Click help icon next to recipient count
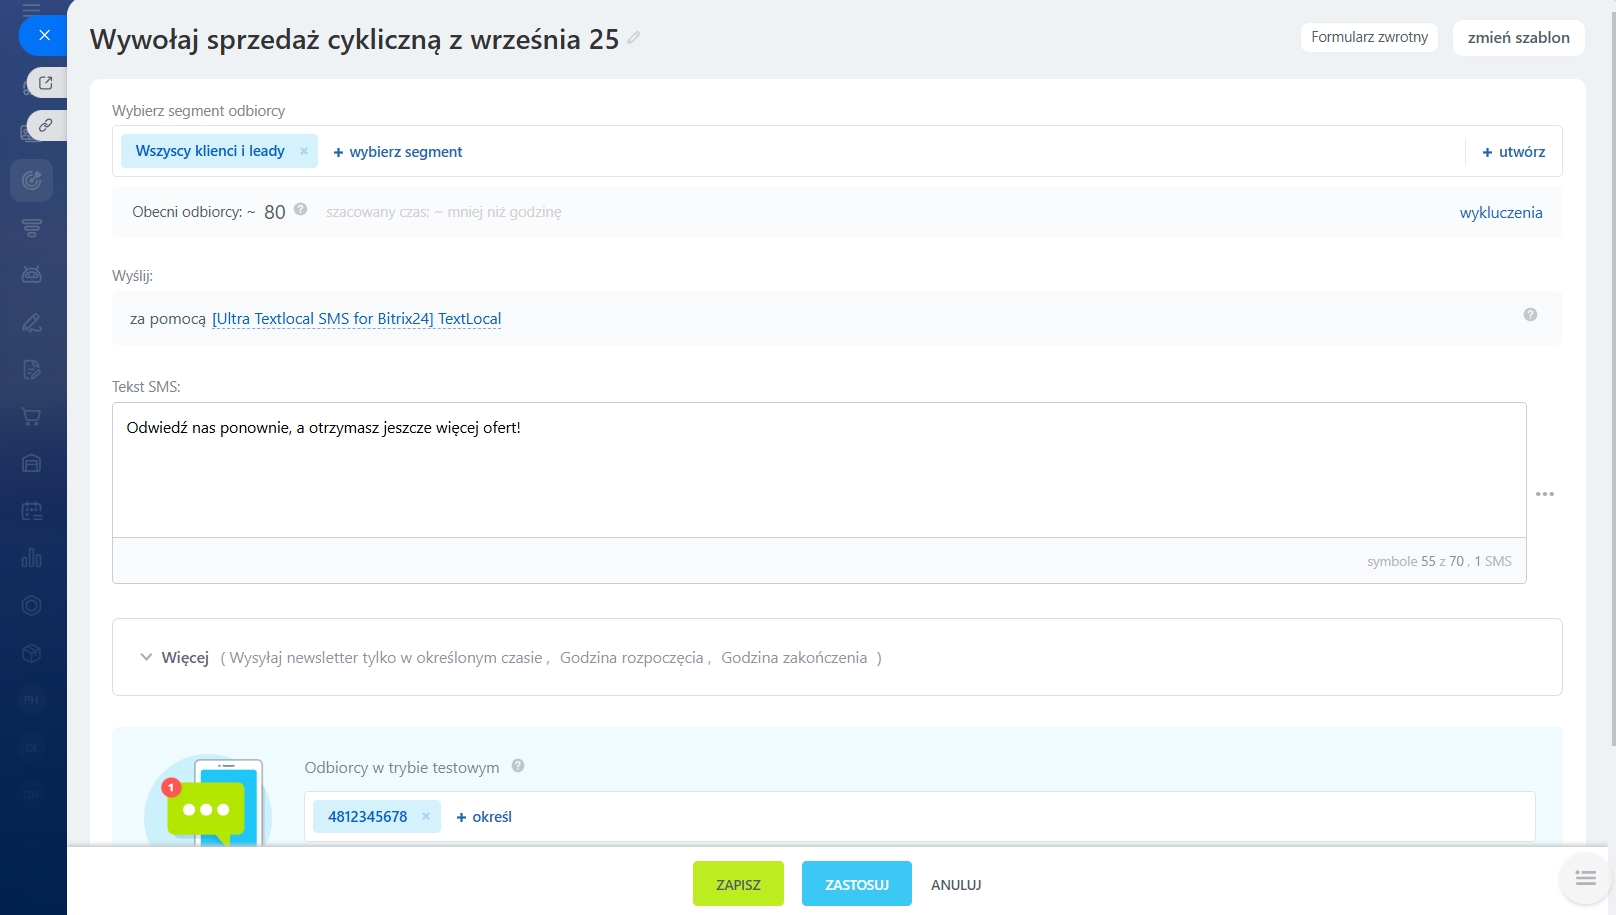The image size is (1616, 915). pyautogui.click(x=301, y=210)
